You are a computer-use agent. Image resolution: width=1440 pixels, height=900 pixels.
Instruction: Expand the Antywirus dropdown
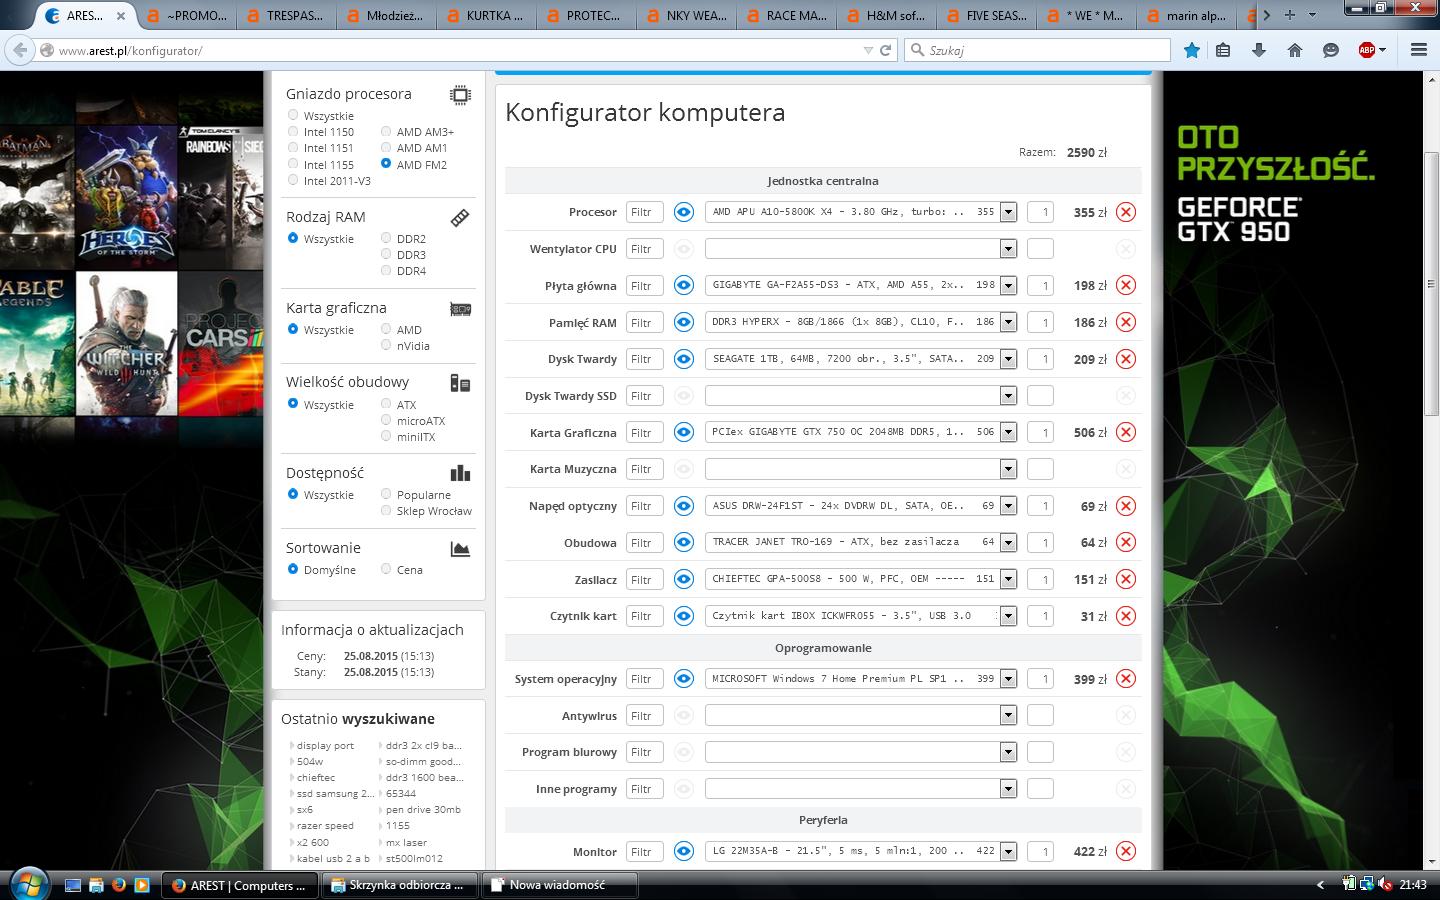tap(1008, 716)
